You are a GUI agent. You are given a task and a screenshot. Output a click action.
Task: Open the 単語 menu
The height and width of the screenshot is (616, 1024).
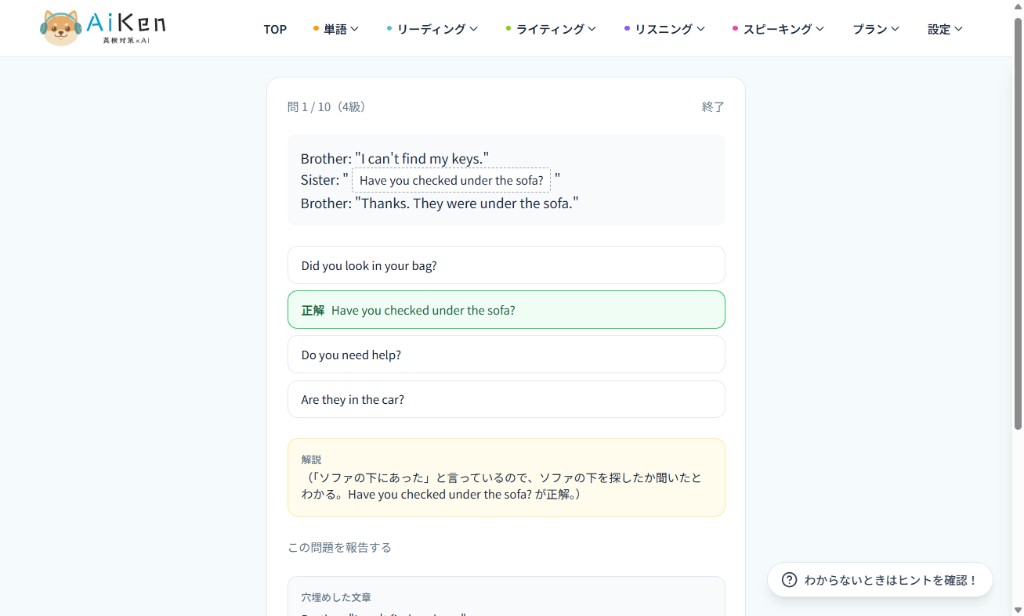pyautogui.click(x=336, y=29)
